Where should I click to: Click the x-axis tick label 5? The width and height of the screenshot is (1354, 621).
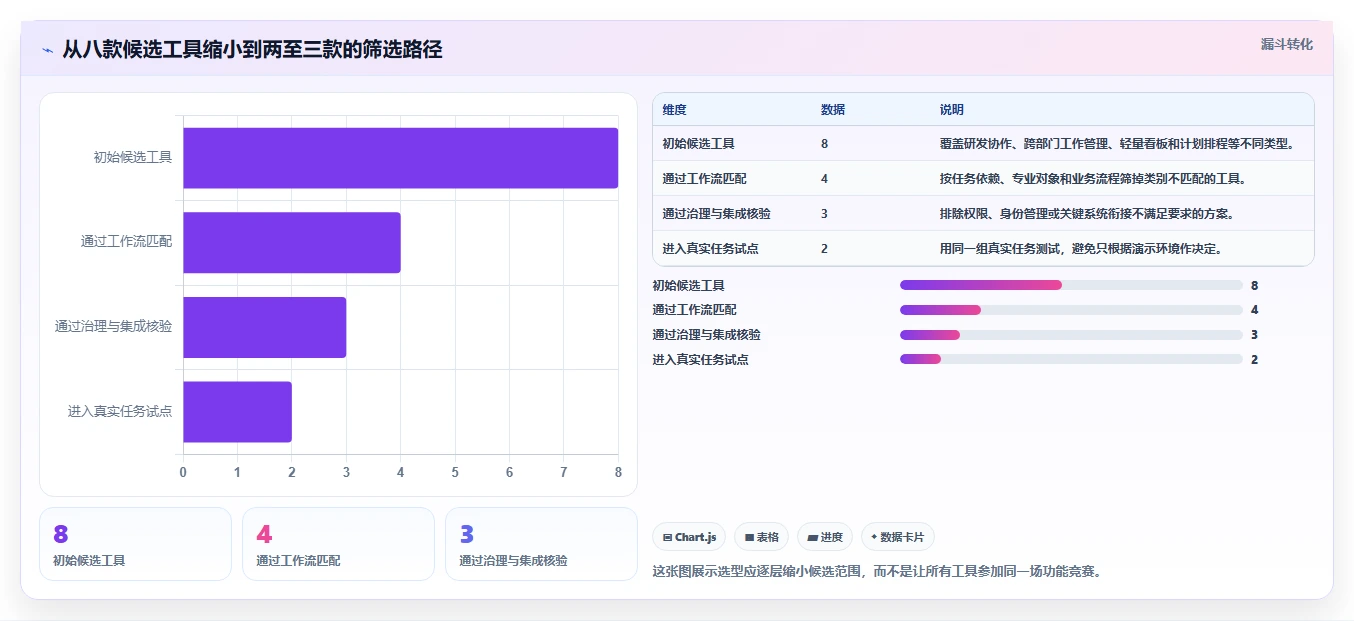(x=455, y=472)
